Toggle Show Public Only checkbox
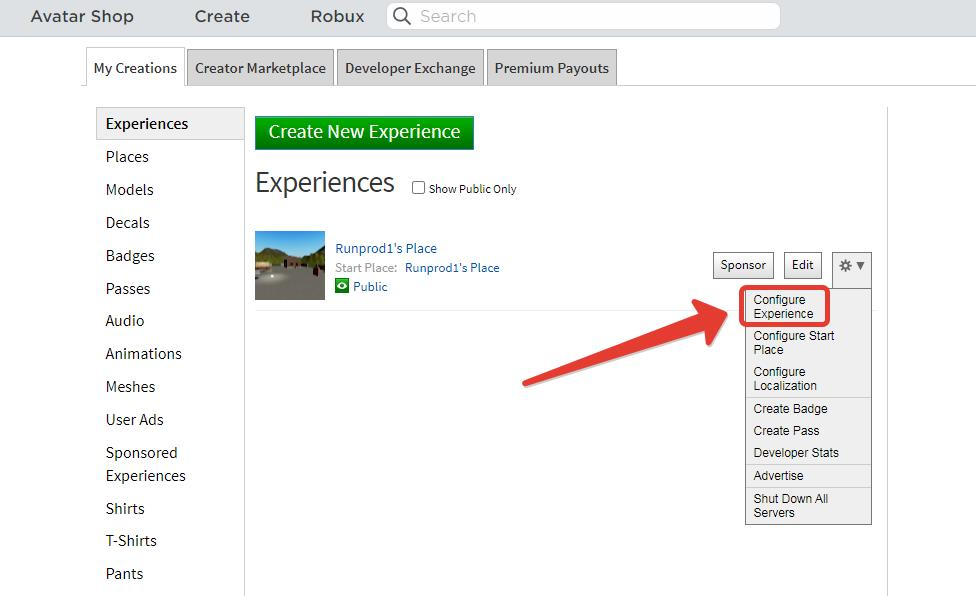The width and height of the screenshot is (976, 596). pos(419,188)
